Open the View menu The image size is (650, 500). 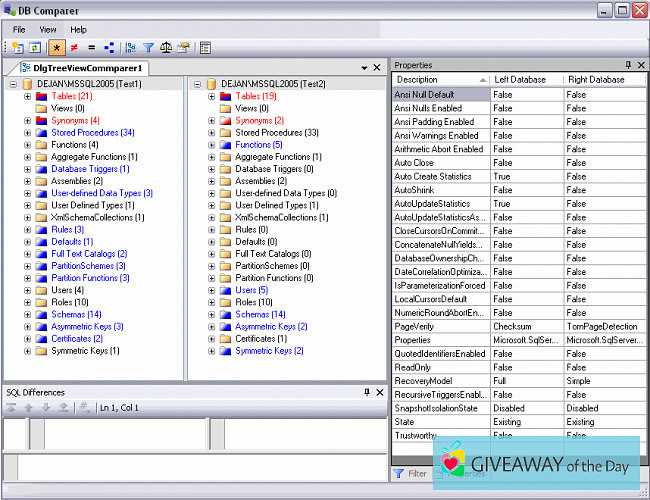coord(48,30)
